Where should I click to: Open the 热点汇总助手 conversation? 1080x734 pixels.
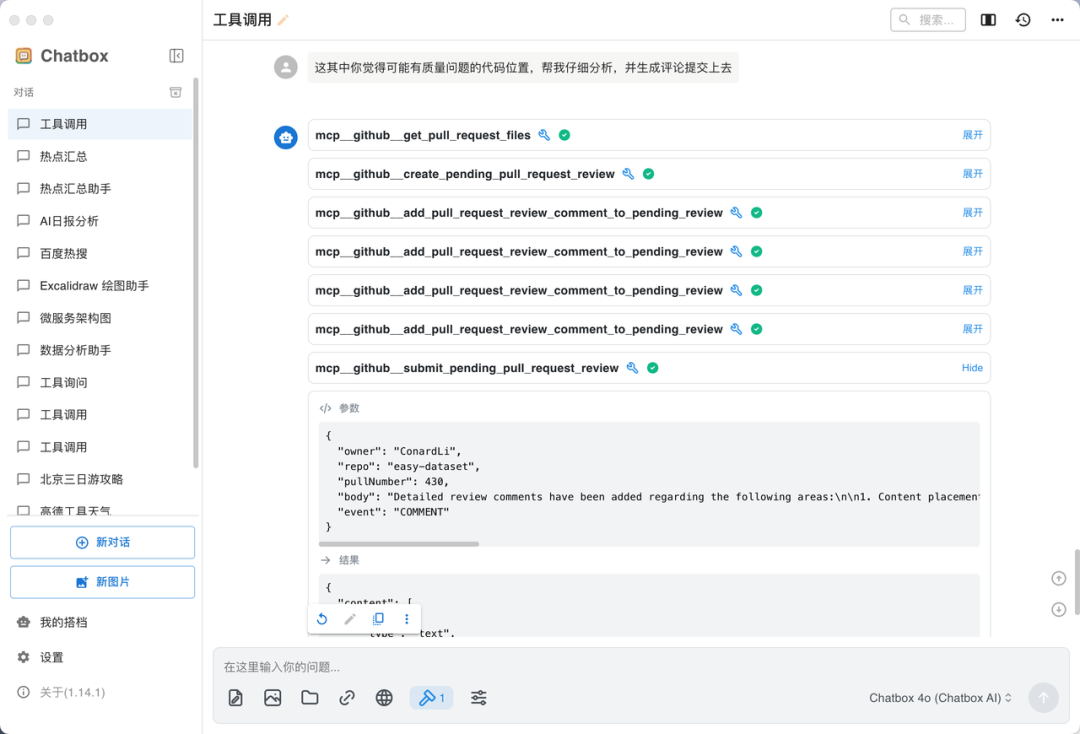pyautogui.click(x=76, y=189)
